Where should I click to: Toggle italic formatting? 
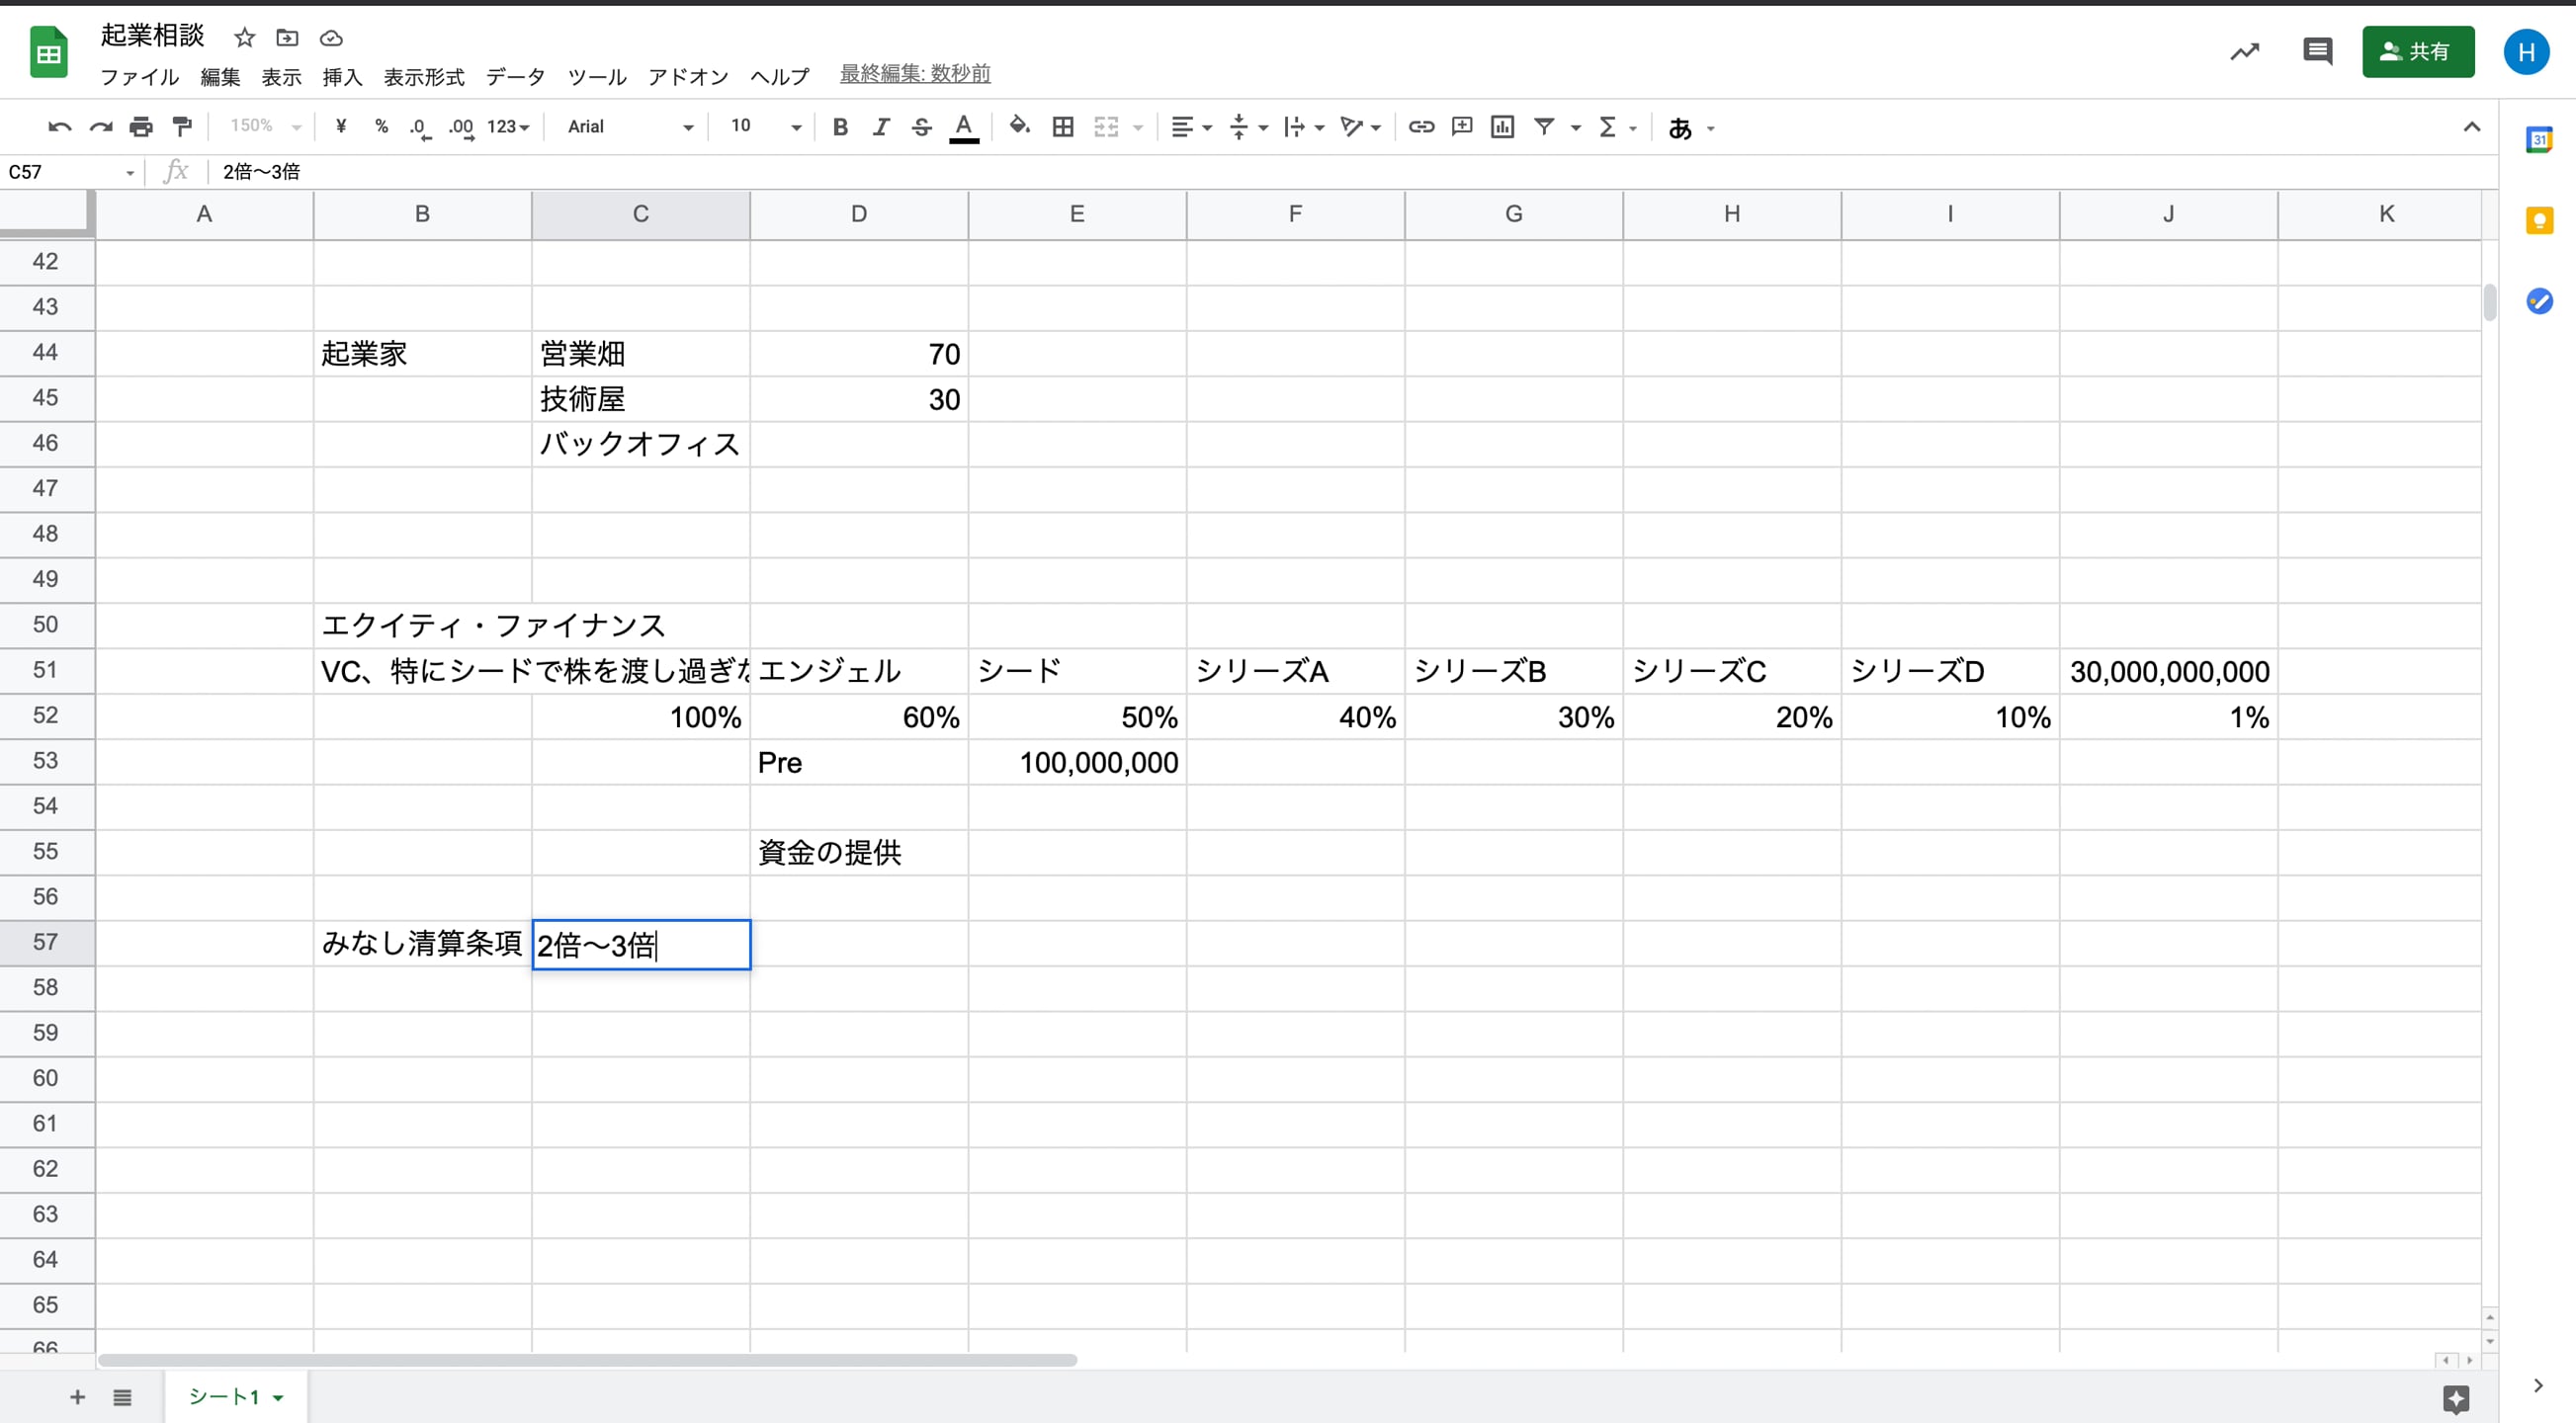pos(880,127)
